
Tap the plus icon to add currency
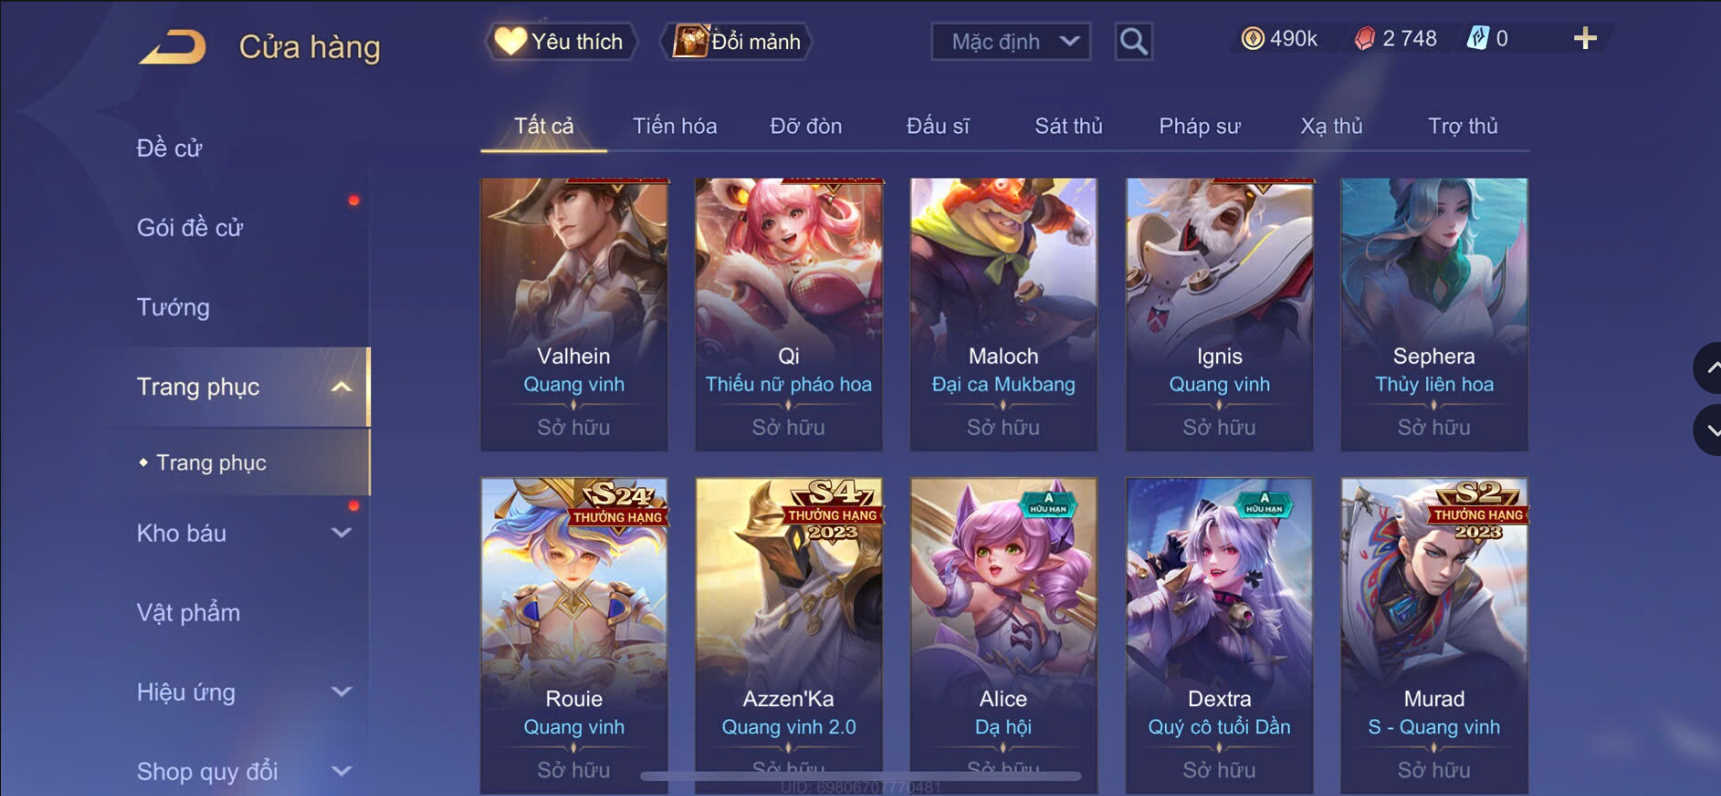pos(1585,39)
